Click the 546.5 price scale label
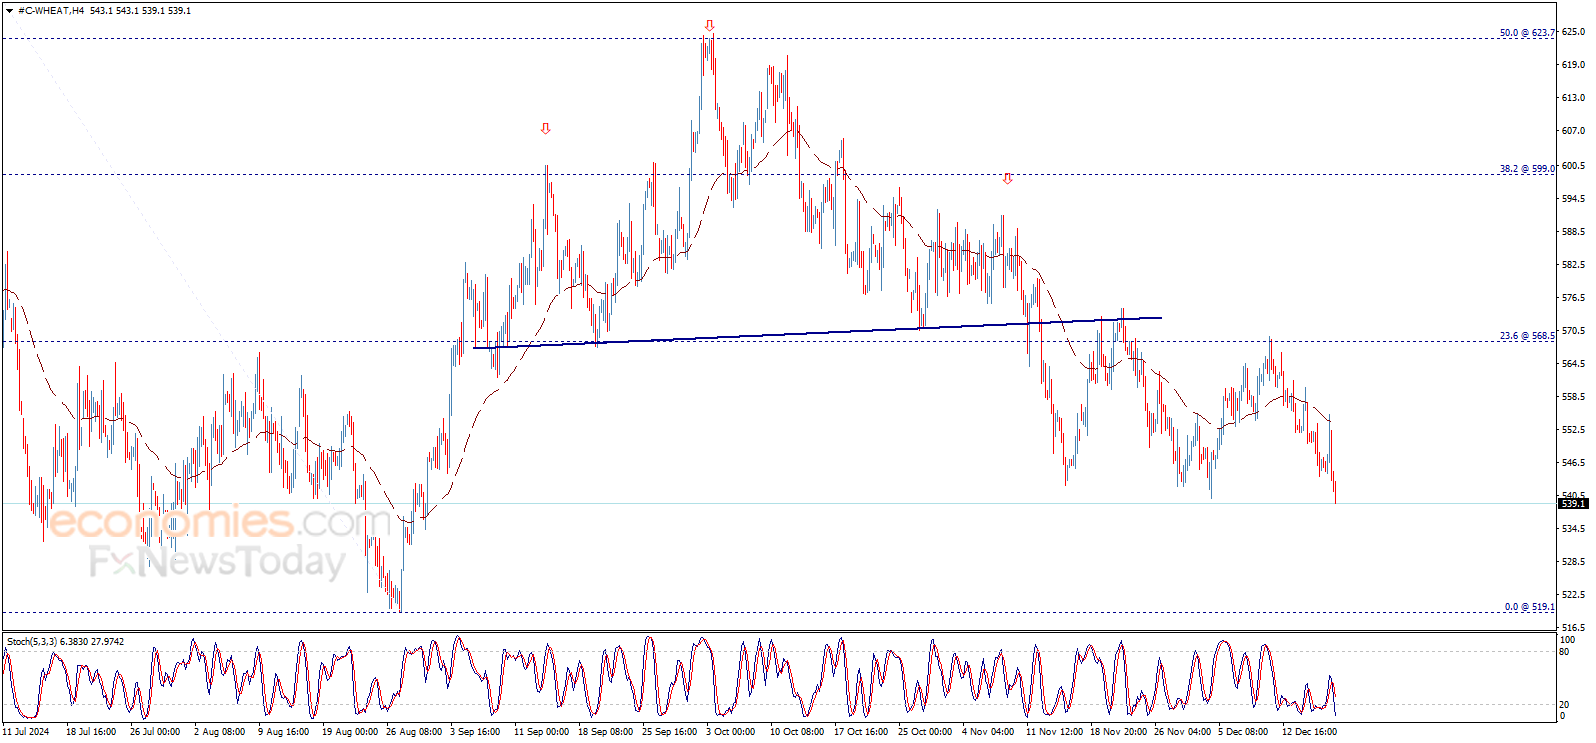Image resolution: width=1596 pixels, height=743 pixels. [1573, 463]
